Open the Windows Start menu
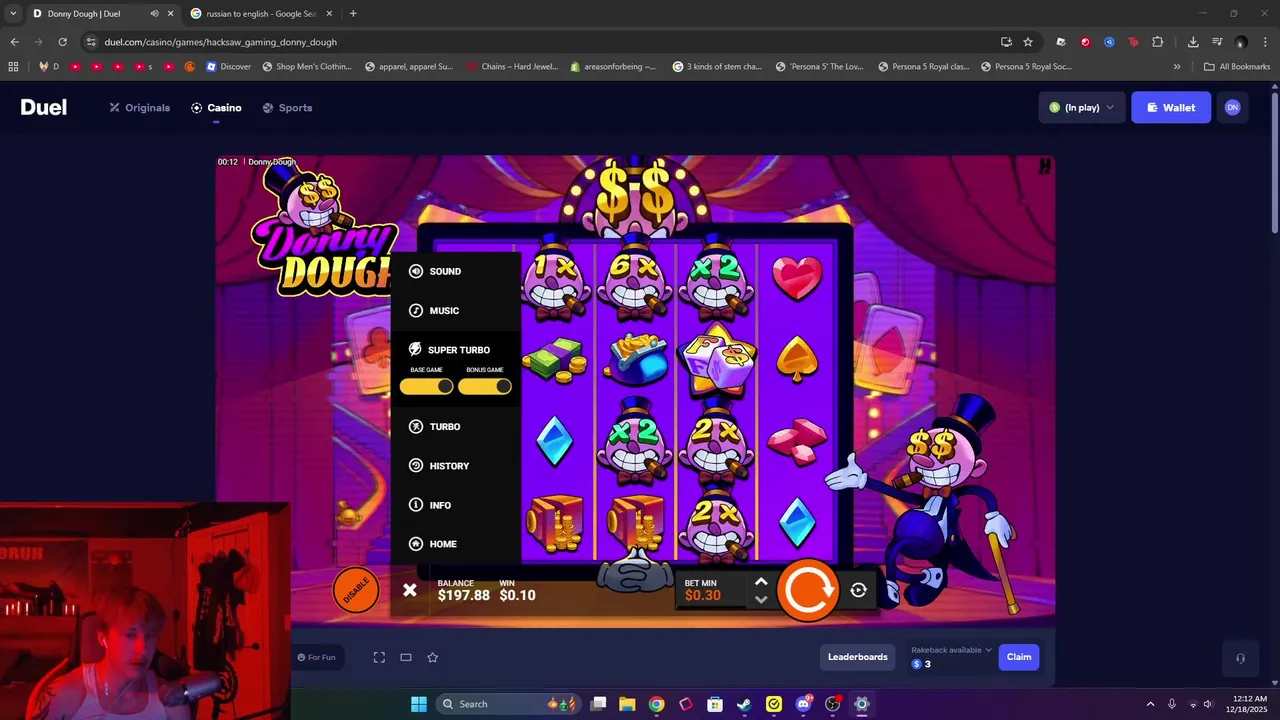The width and height of the screenshot is (1280, 720). 419,704
